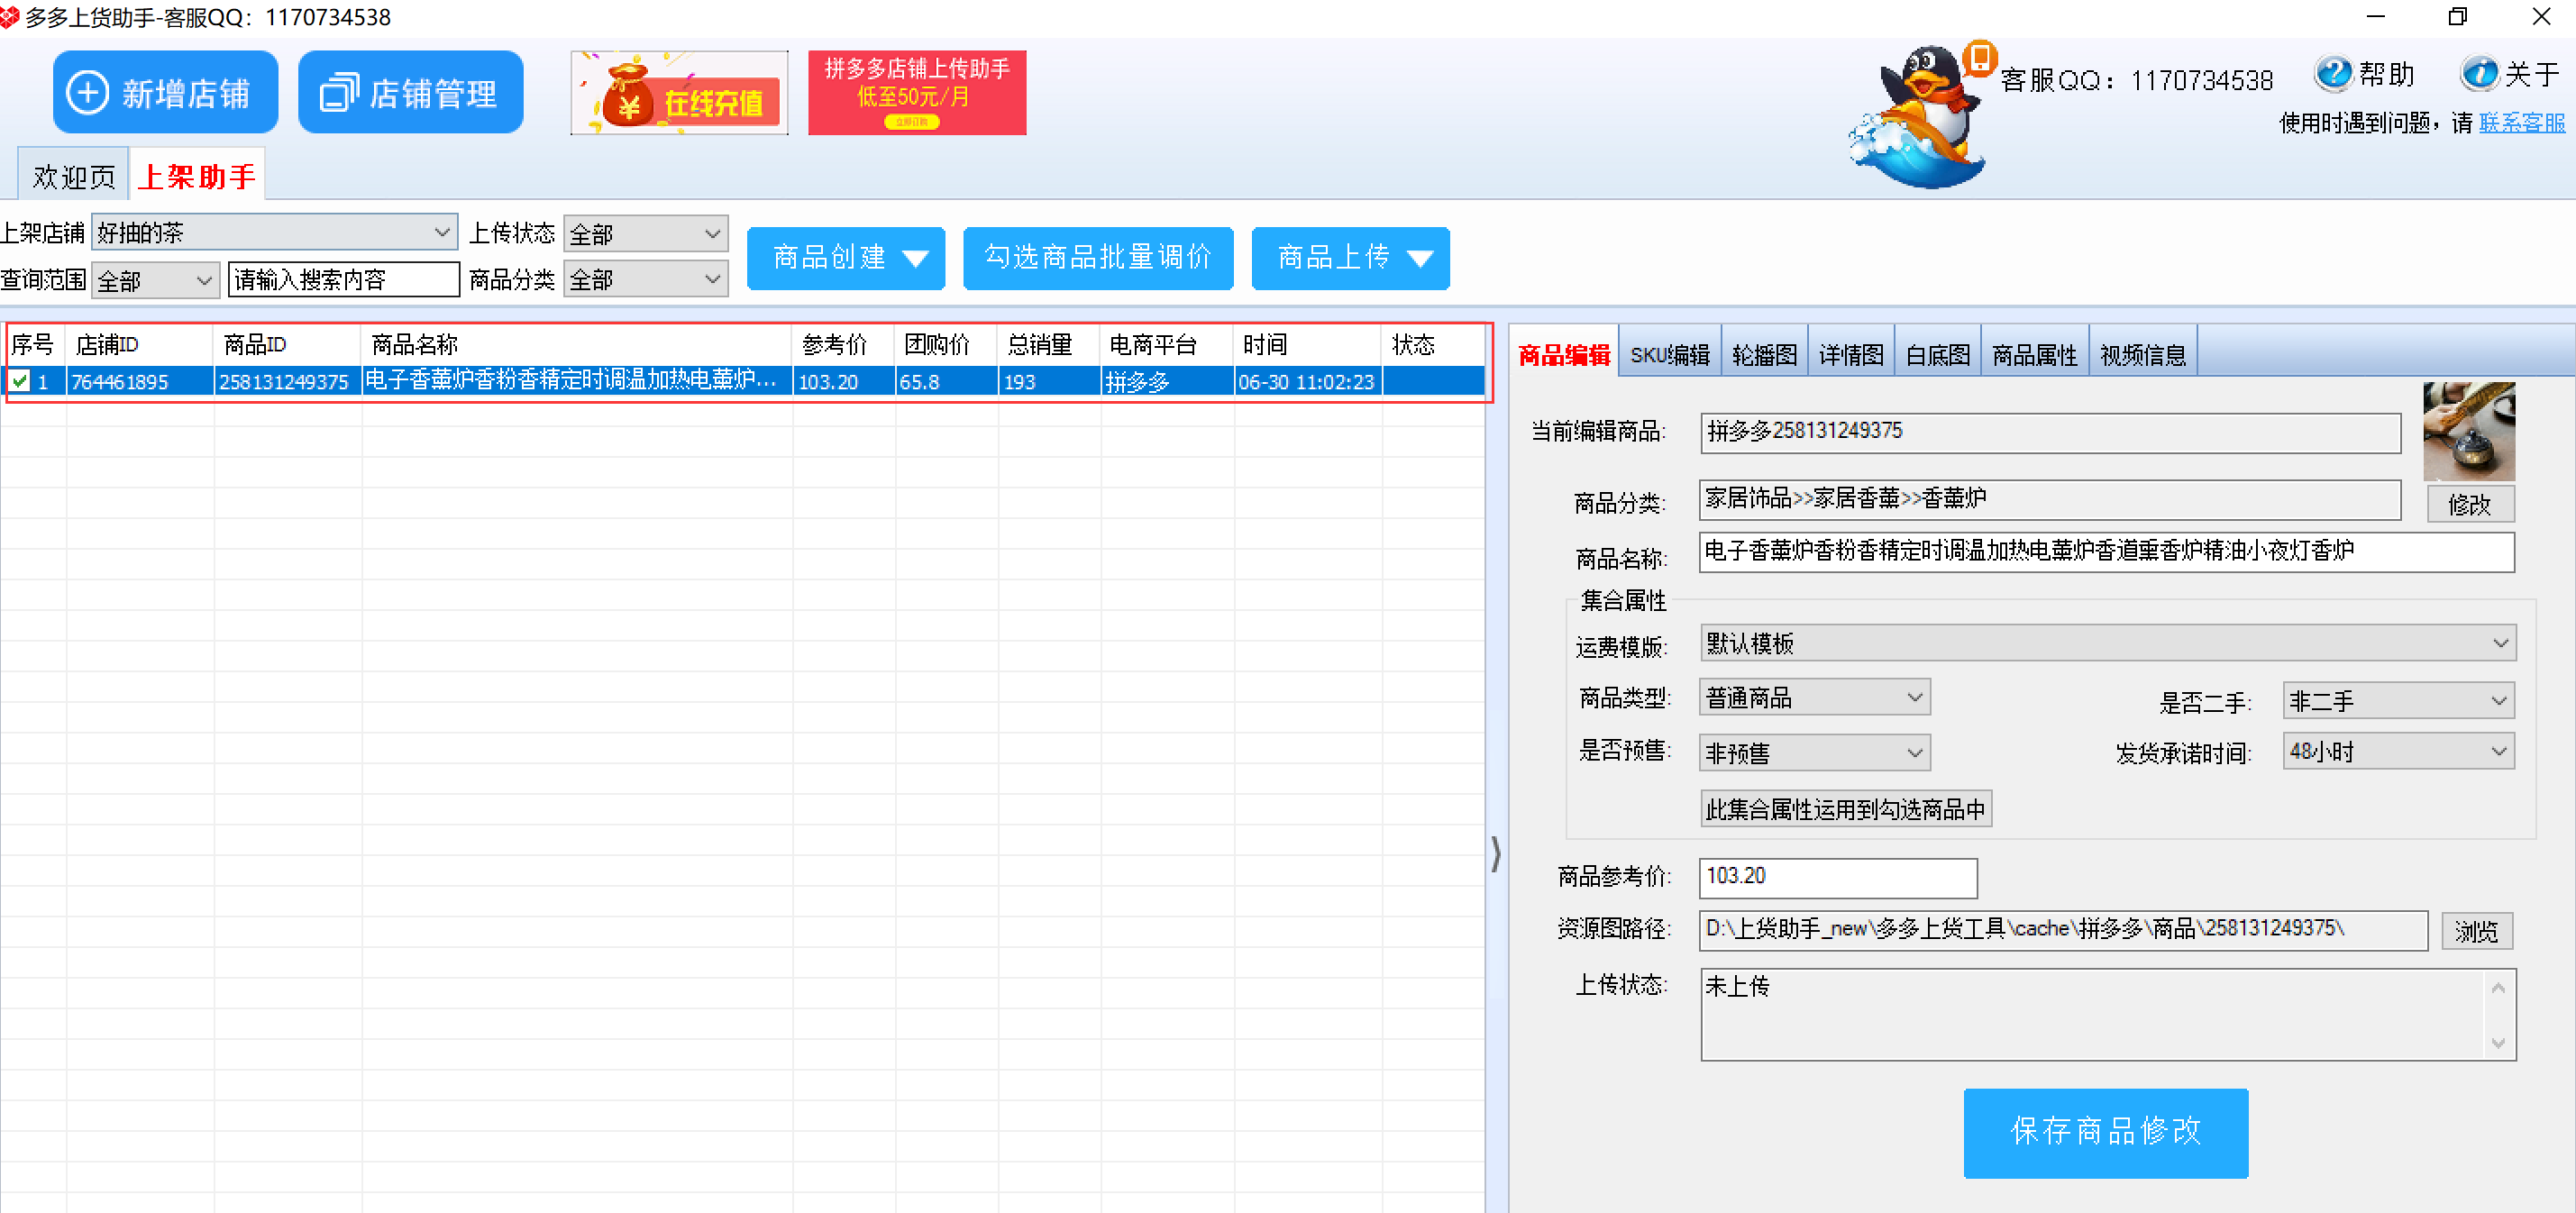Click 此集合属性运用到勾选商品中 button
This screenshot has width=2576, height=1213.
click(1845, 808)
